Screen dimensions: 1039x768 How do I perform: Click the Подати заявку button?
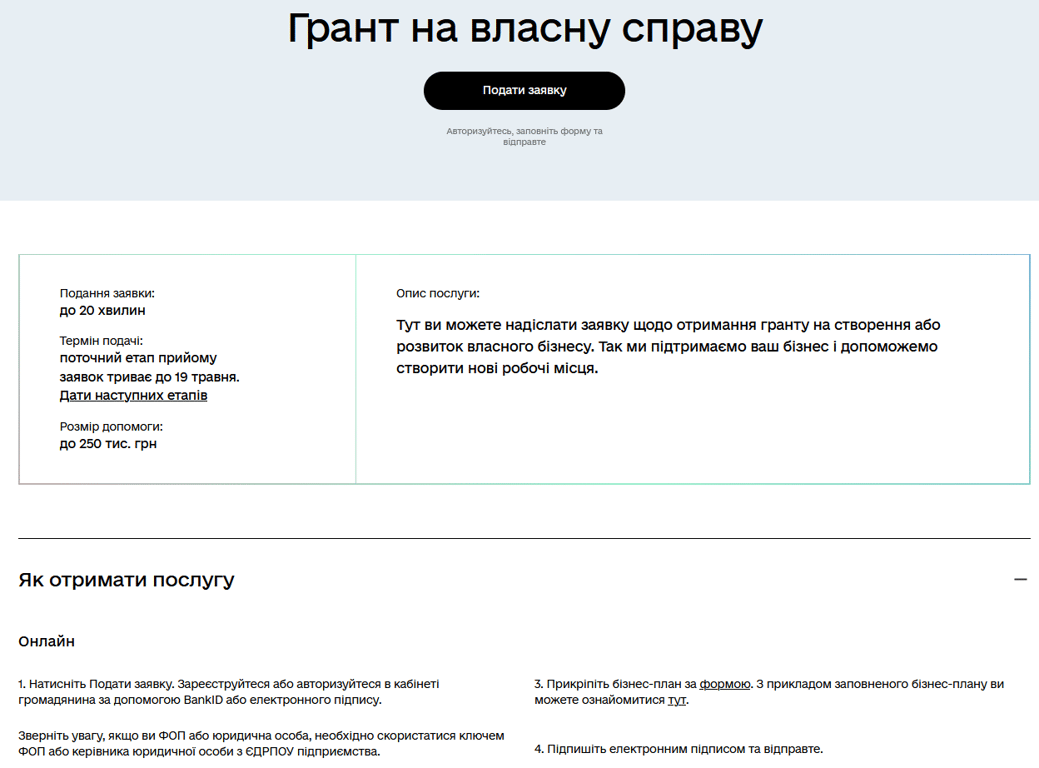[524, 90]
